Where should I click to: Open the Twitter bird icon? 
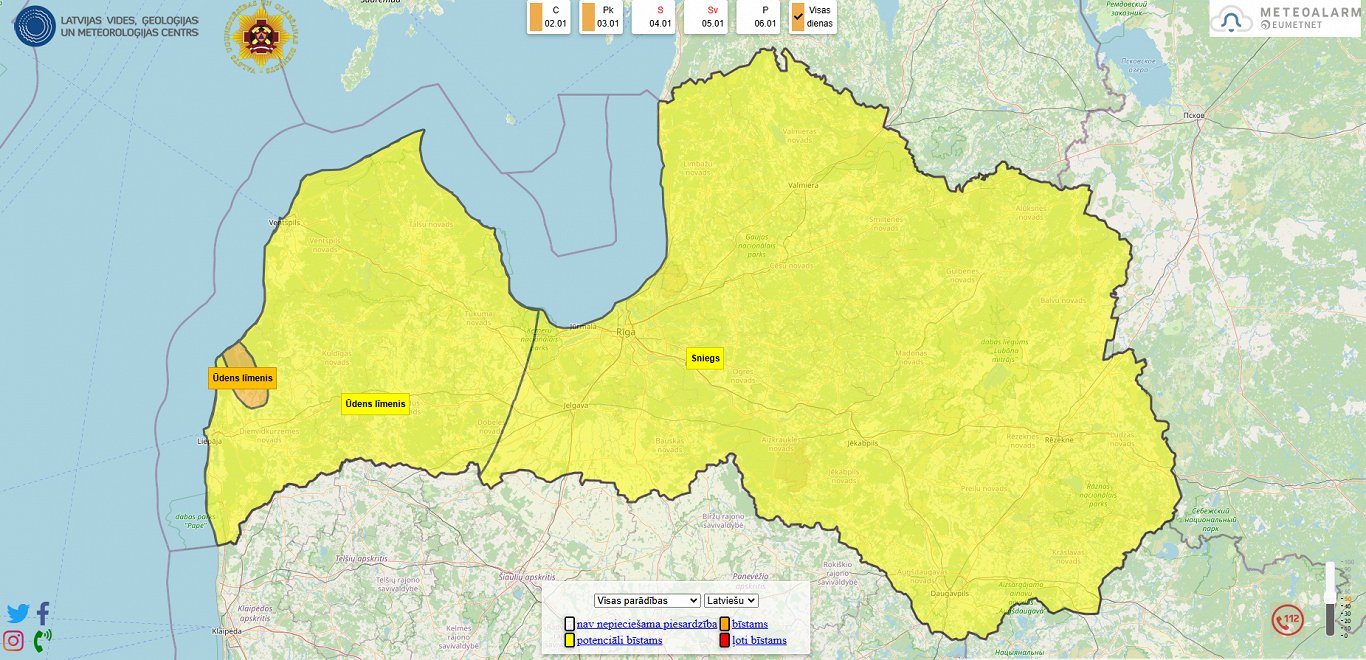coord(17,614)
